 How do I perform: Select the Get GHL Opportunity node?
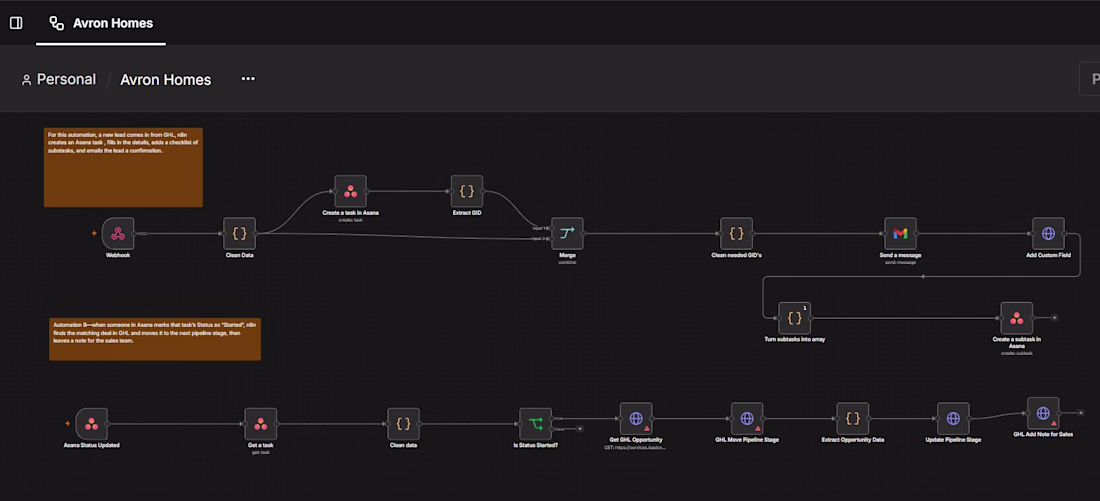(x=636, y=418)
